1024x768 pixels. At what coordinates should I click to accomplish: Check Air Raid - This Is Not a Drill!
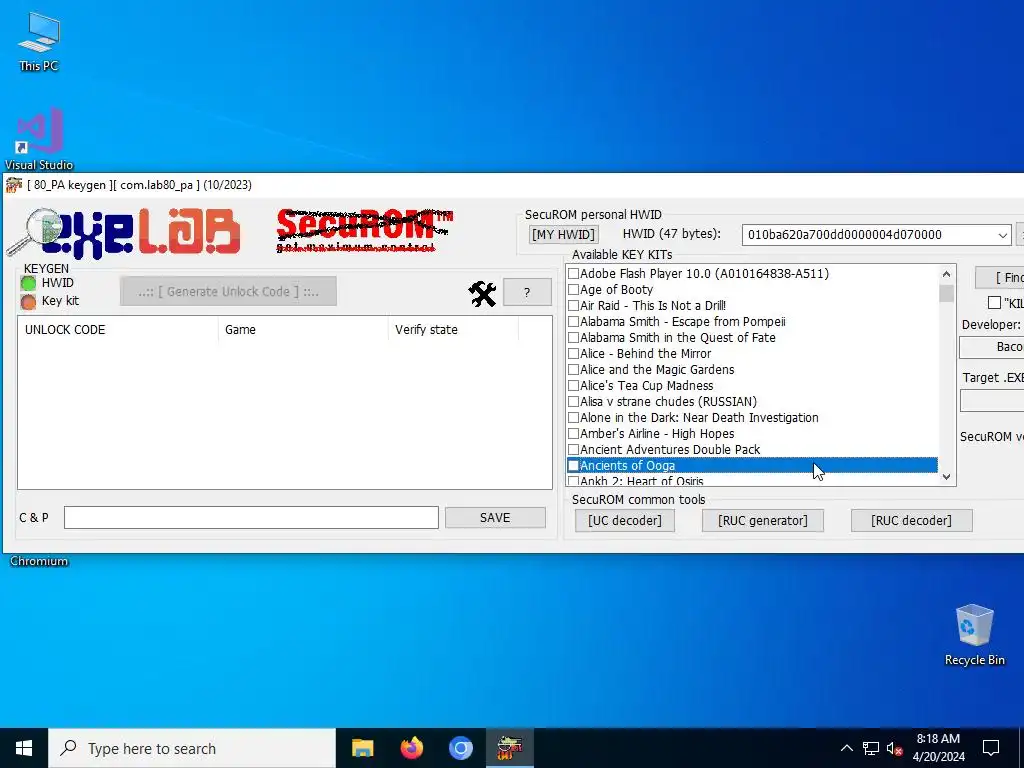(573, 306)
